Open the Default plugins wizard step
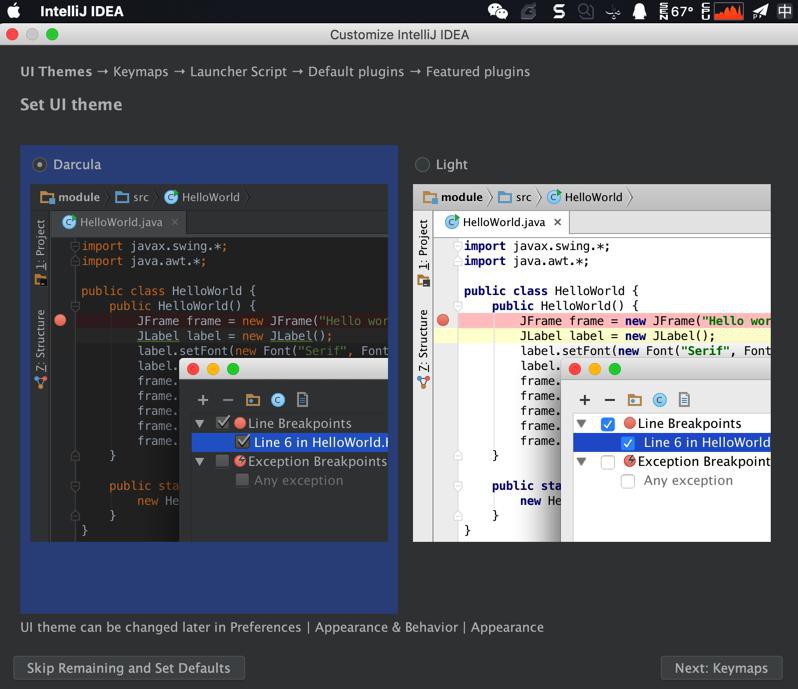The height and width of the screenshot is (689, 798). 356,72
